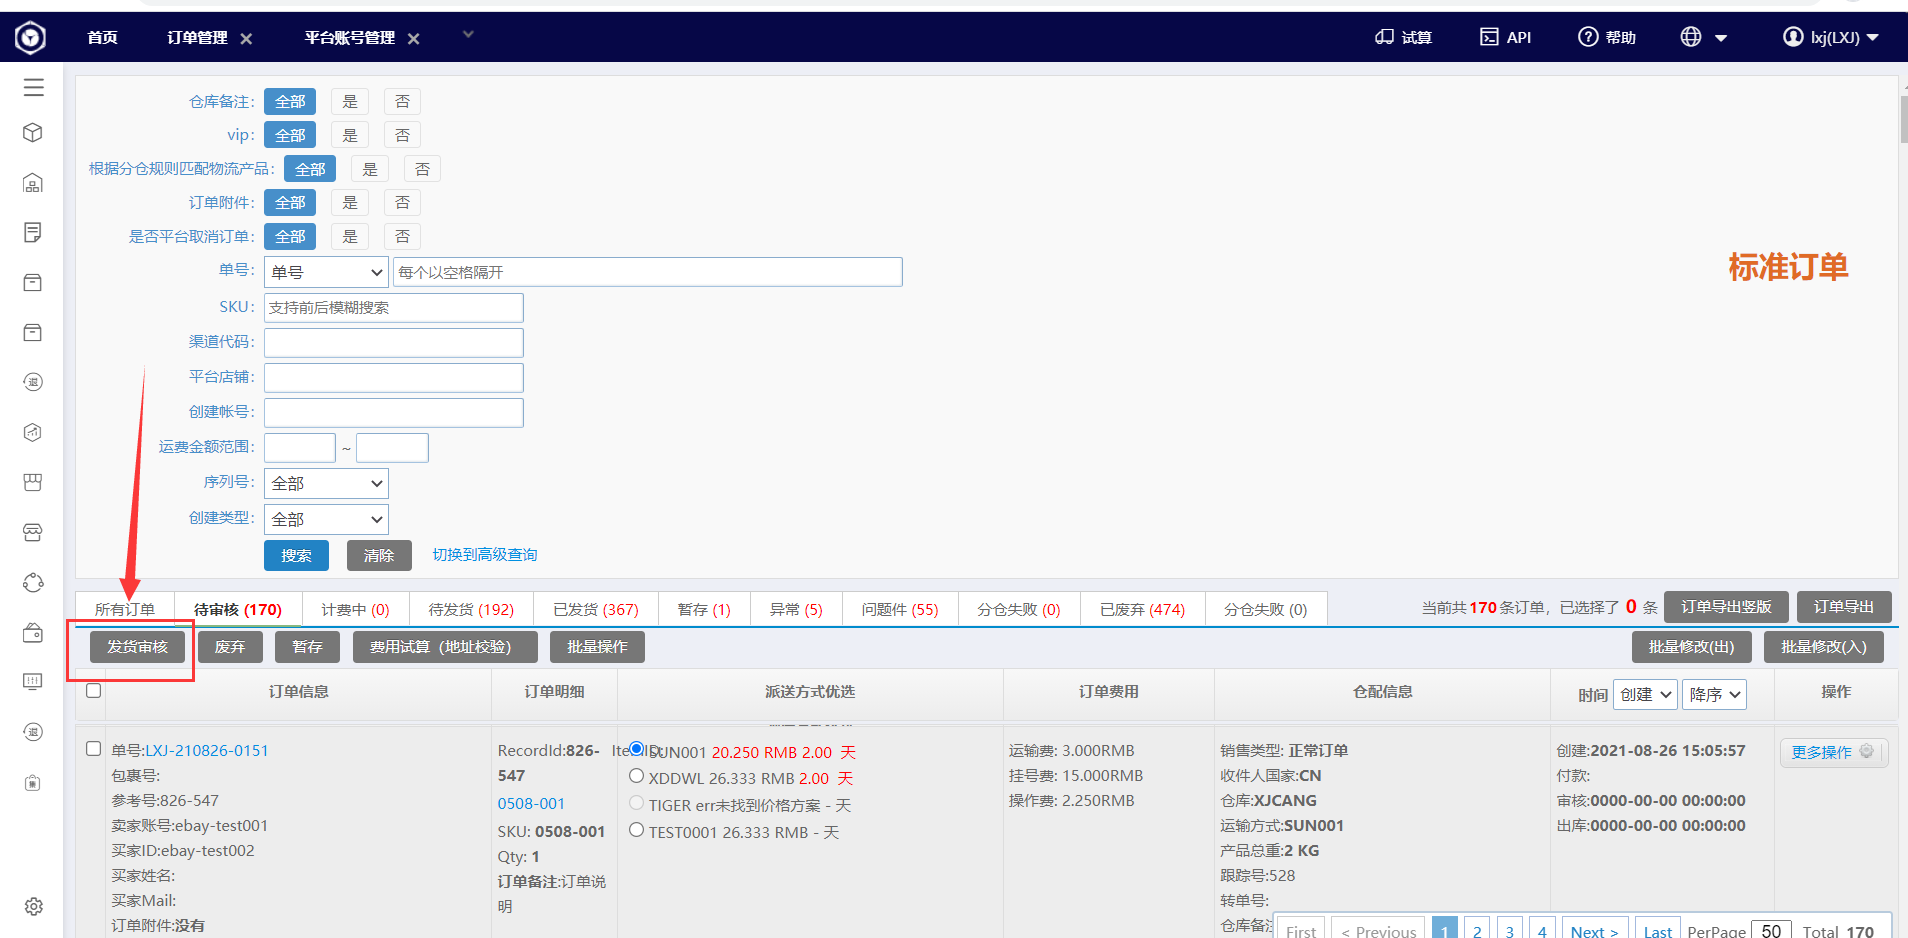Click the package/product icon in sidebar
1908x938 pixels.
tap(33, 132)
